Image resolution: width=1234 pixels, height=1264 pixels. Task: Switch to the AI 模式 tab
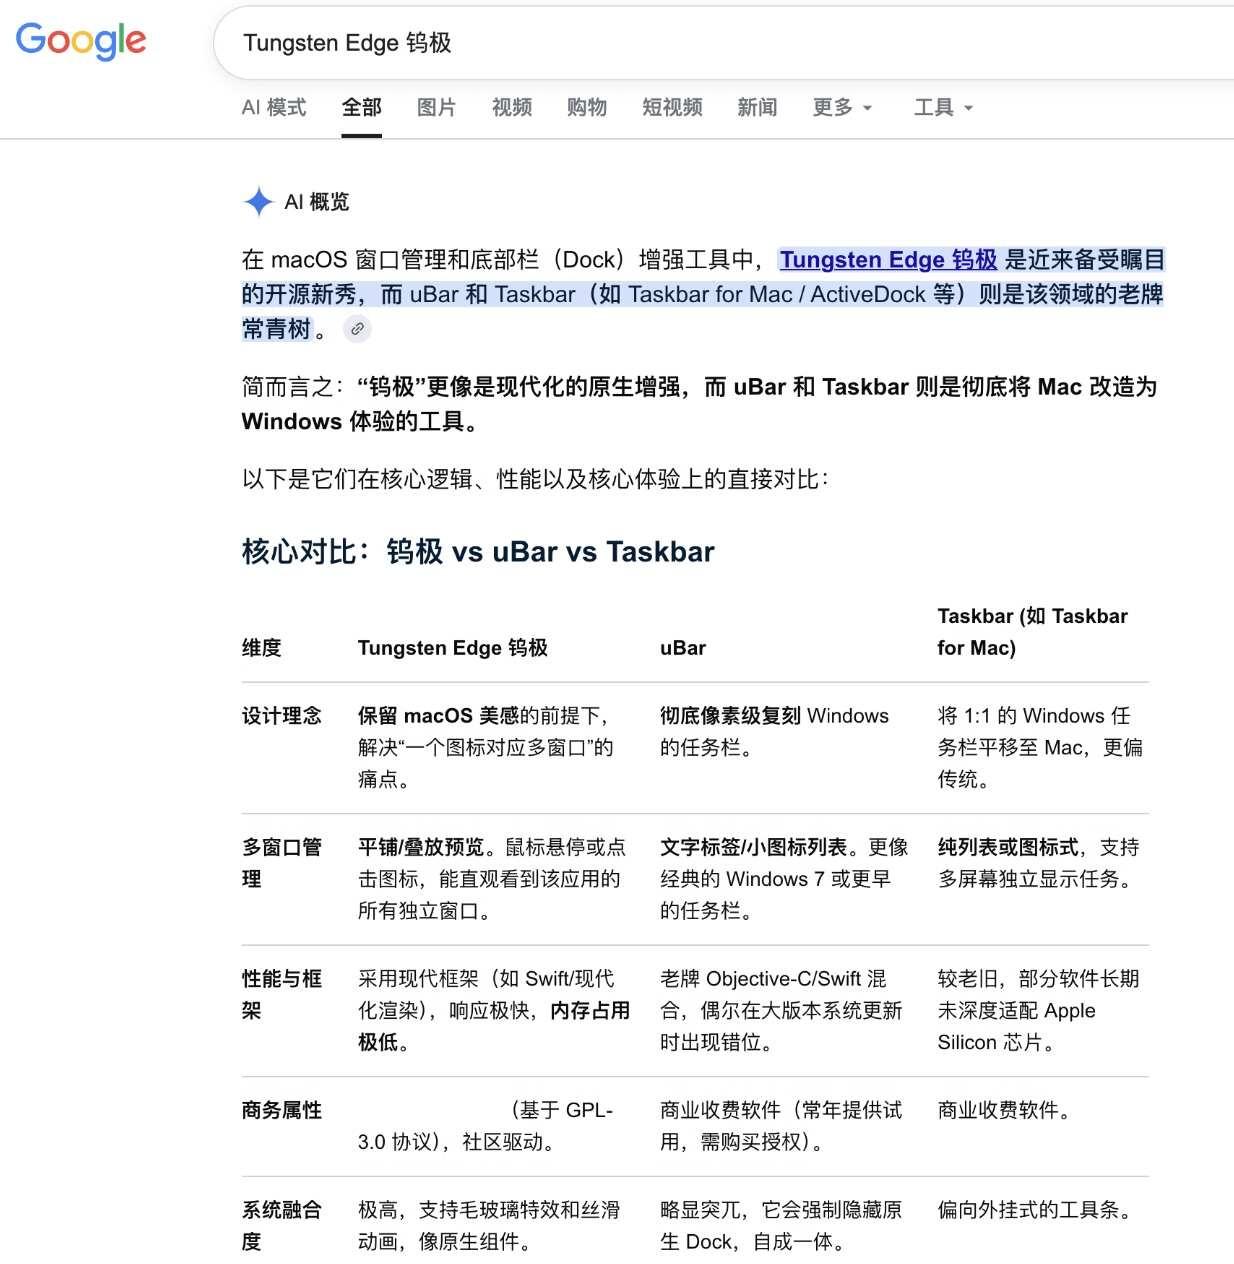[x=274, y=107]
